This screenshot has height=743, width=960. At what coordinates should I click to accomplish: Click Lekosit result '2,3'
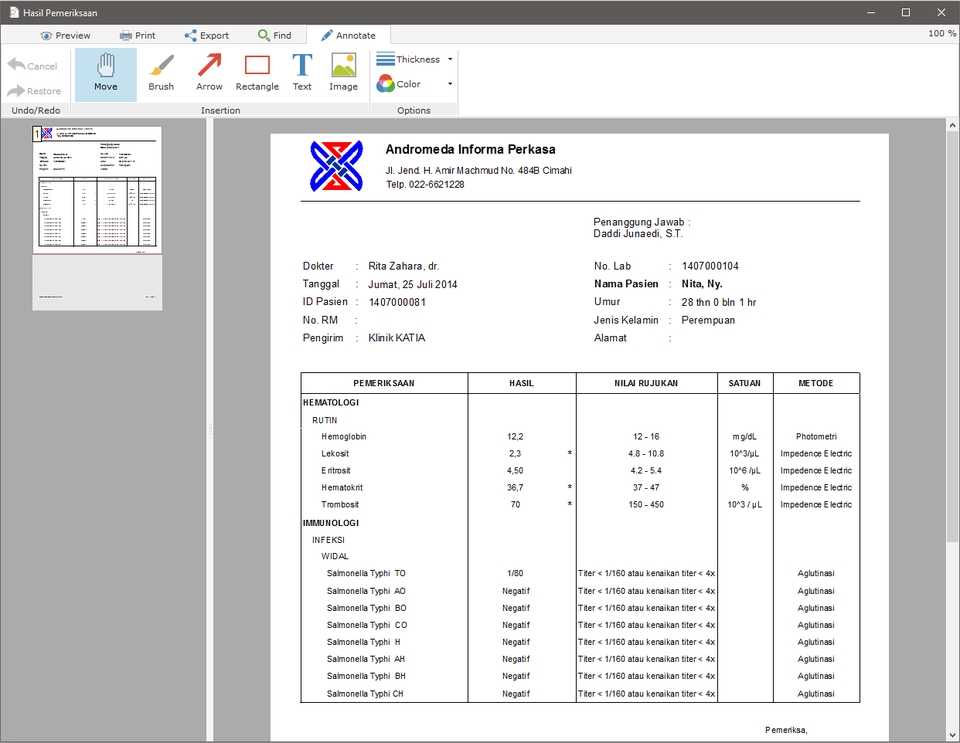515,454
